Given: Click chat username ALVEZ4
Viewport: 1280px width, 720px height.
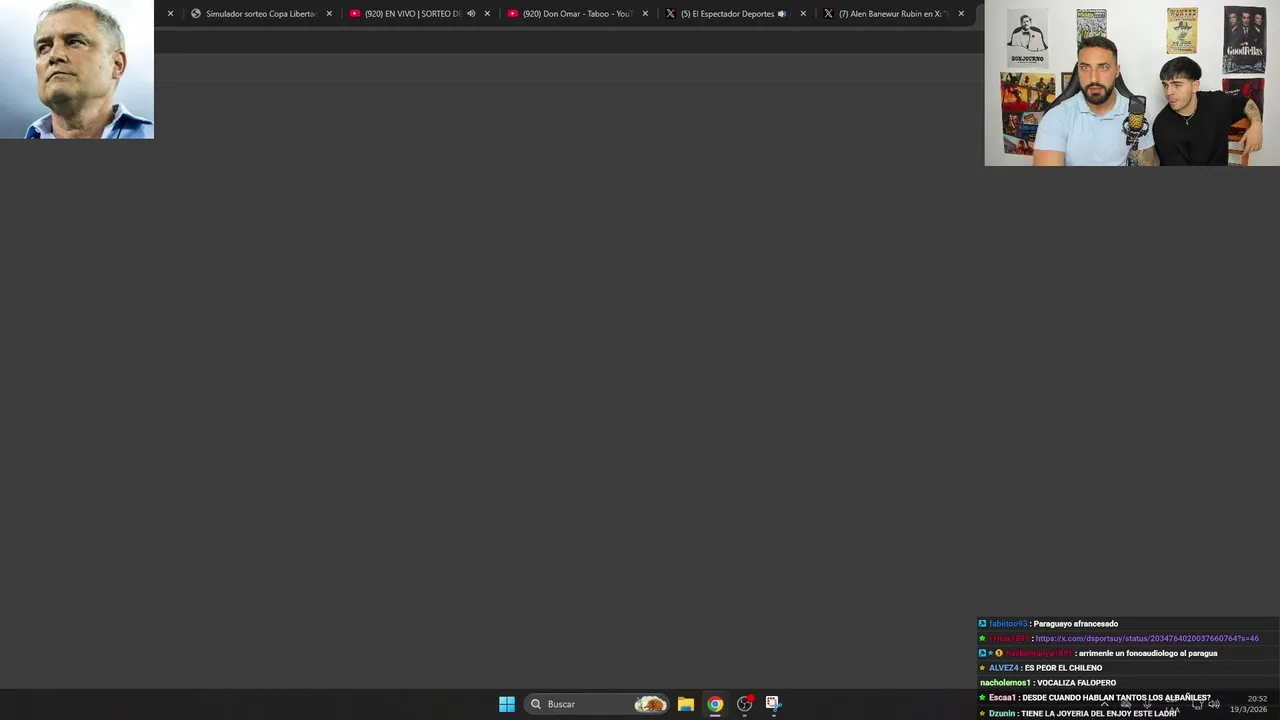Looking at the screenshot, I should coord(1004,668).
